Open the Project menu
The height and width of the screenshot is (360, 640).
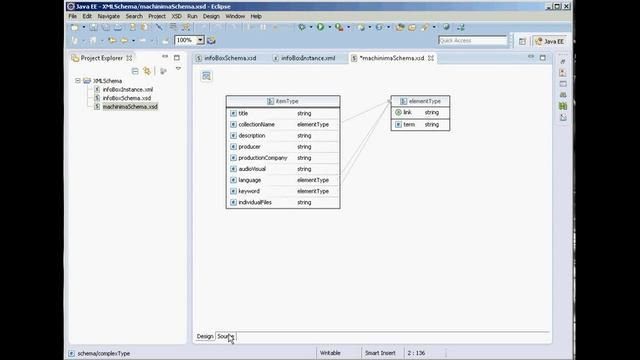click(157, 16)
